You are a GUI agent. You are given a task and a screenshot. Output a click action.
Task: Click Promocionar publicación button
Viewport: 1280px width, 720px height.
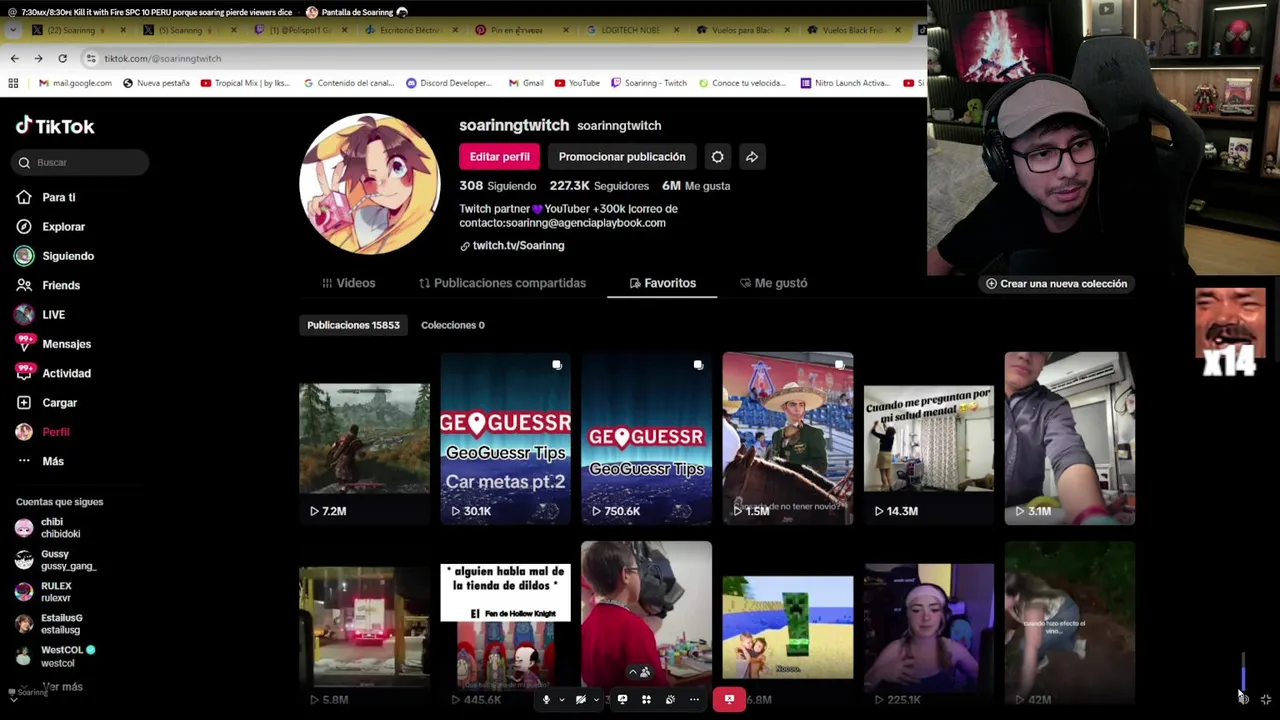click(x=622, y=157)
